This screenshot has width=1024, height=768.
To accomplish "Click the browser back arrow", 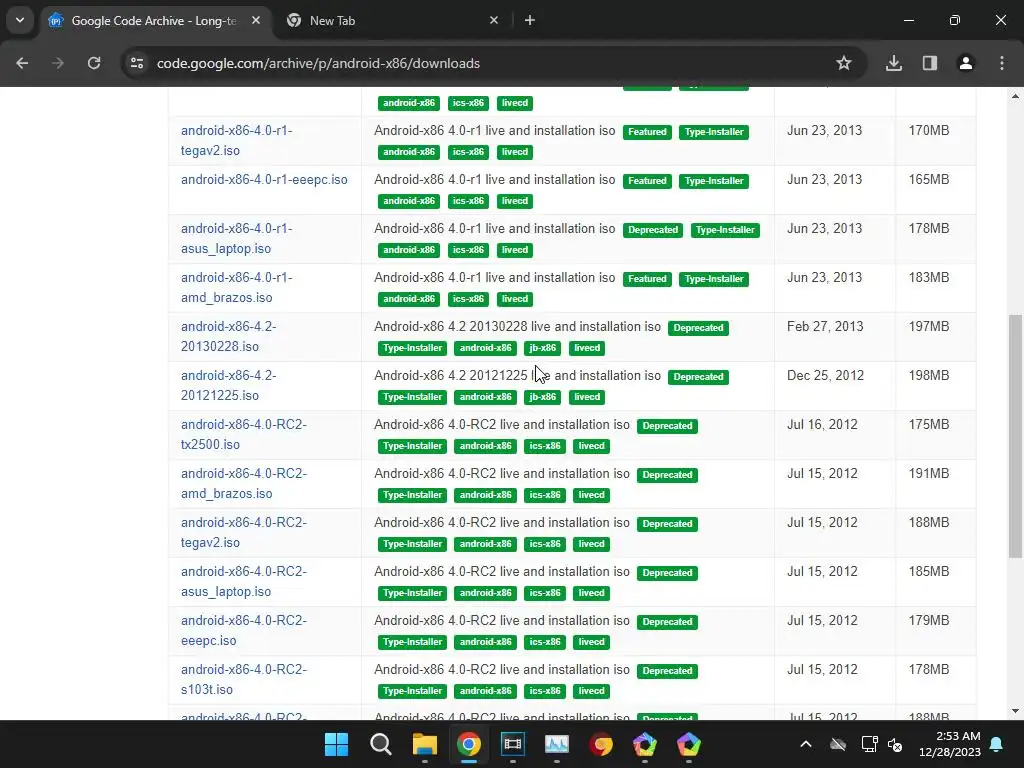I will pos(22,63).
